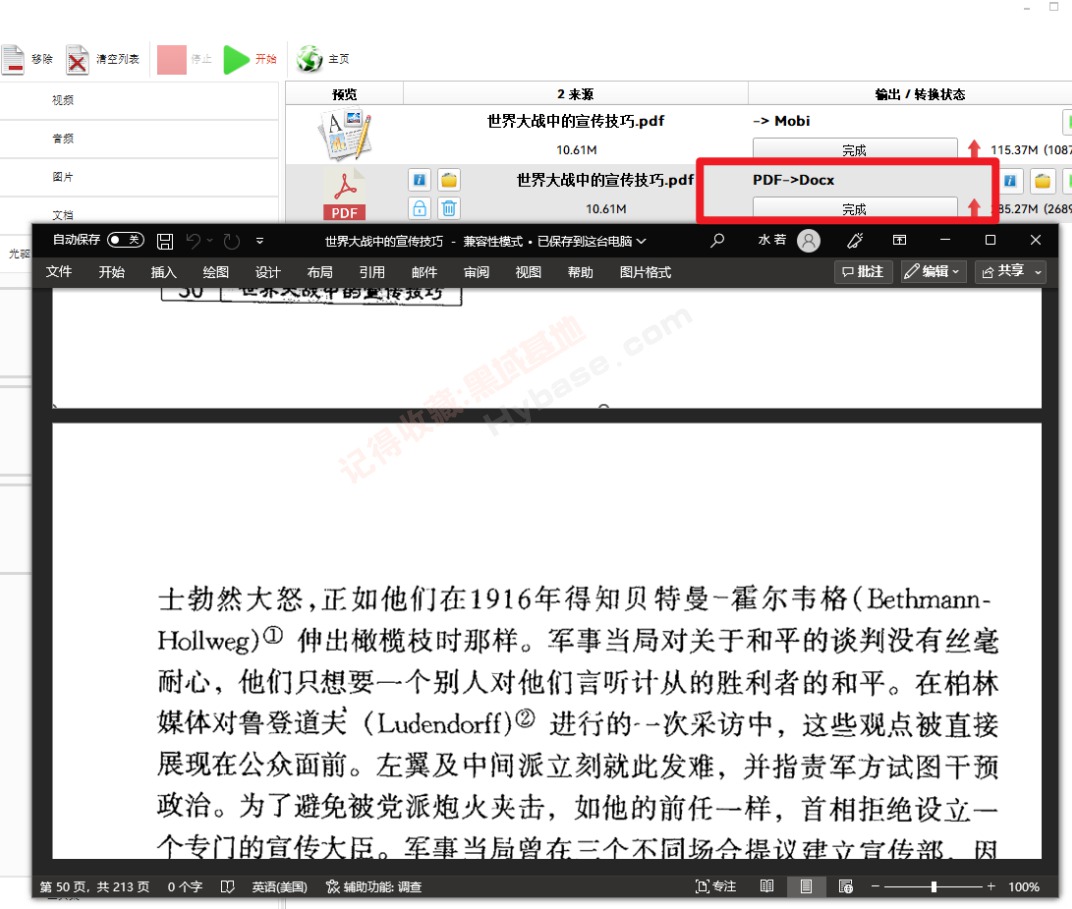The image size is (1072, 909).
Task: Switch to the Home (开始) ribbon tab
Action: 111,272
